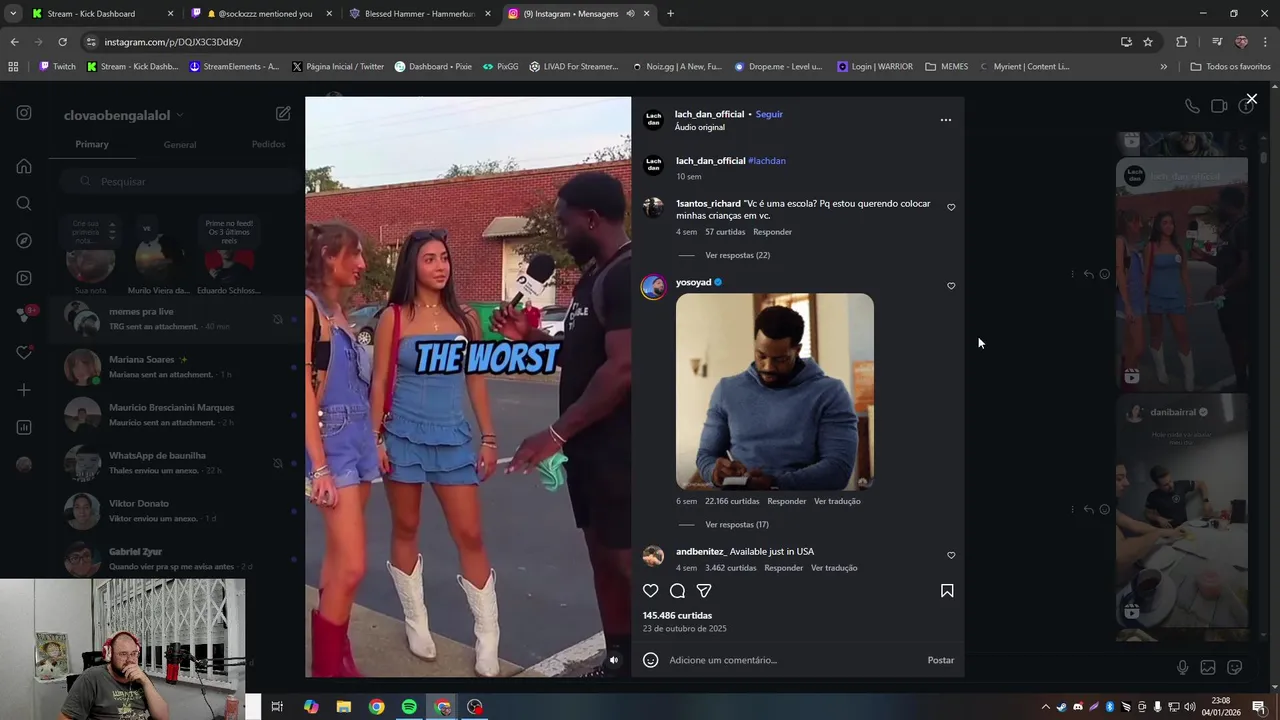Screen dimensions: 1280x720
Task: Mute the reel video sound
Action: click(614, 660)
